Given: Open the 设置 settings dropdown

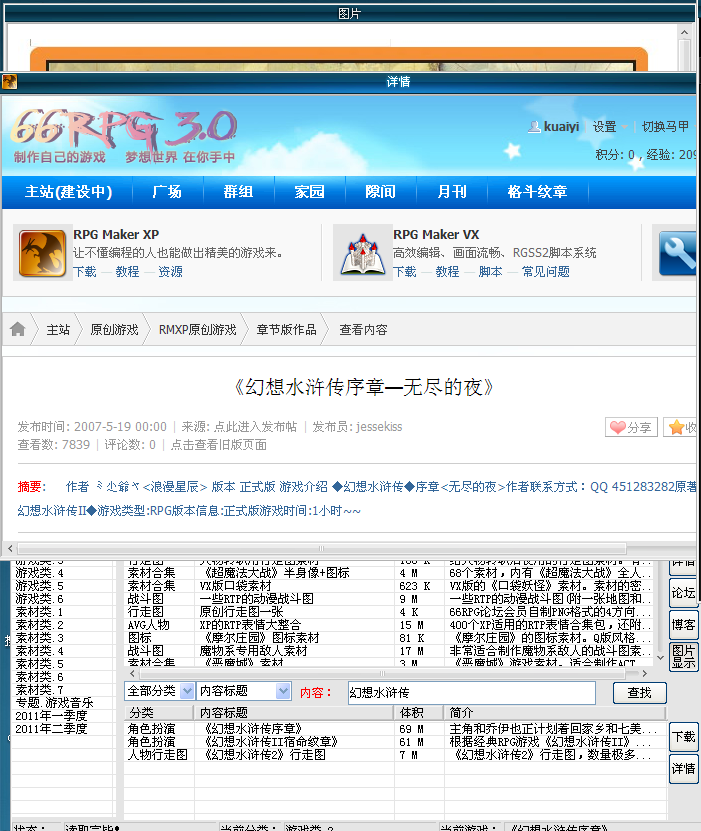Looking at the screenshot, I should click(610, 127).
